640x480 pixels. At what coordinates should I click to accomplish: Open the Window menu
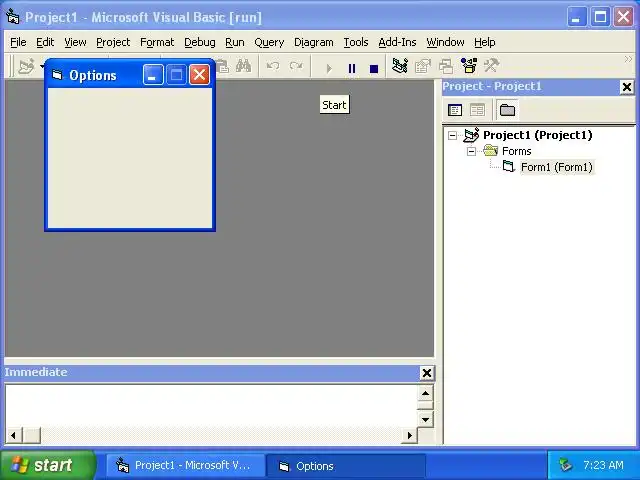point(445,42)
